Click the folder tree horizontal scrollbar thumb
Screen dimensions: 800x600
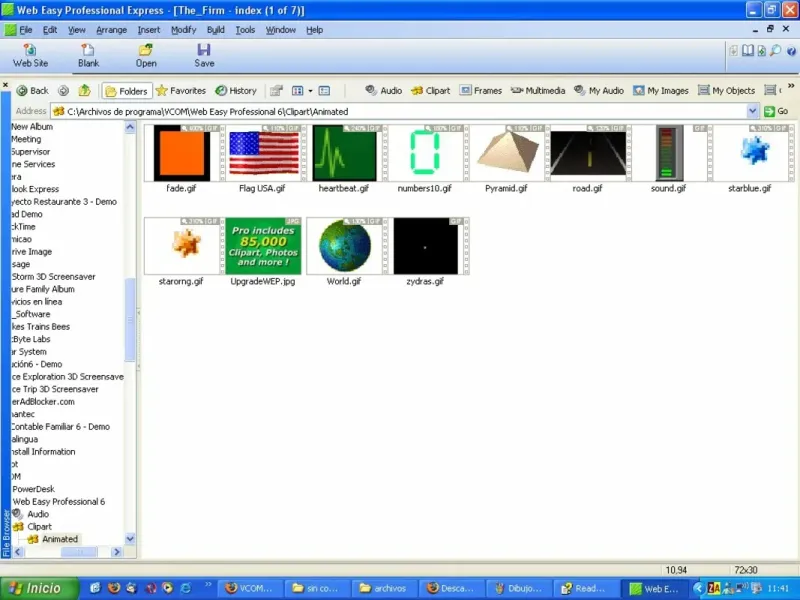click(79, 552)
